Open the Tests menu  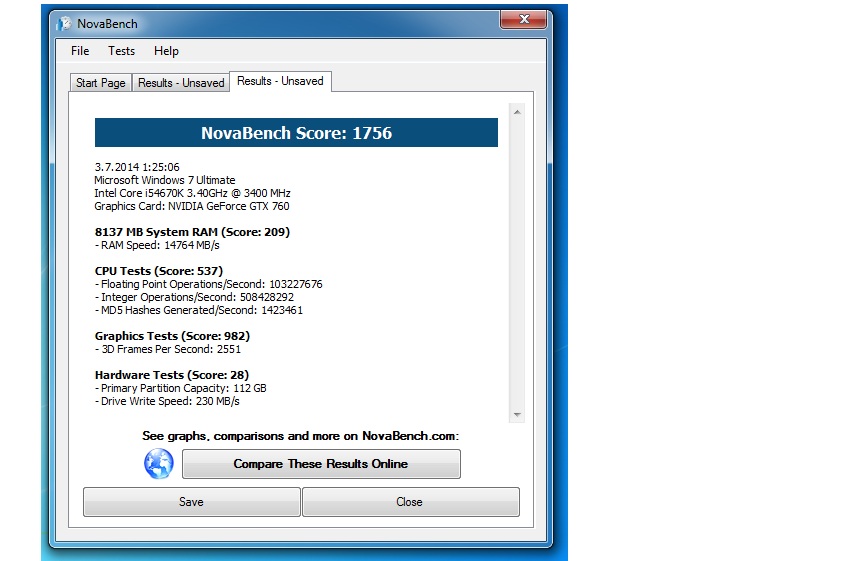[x=121, y=51]
